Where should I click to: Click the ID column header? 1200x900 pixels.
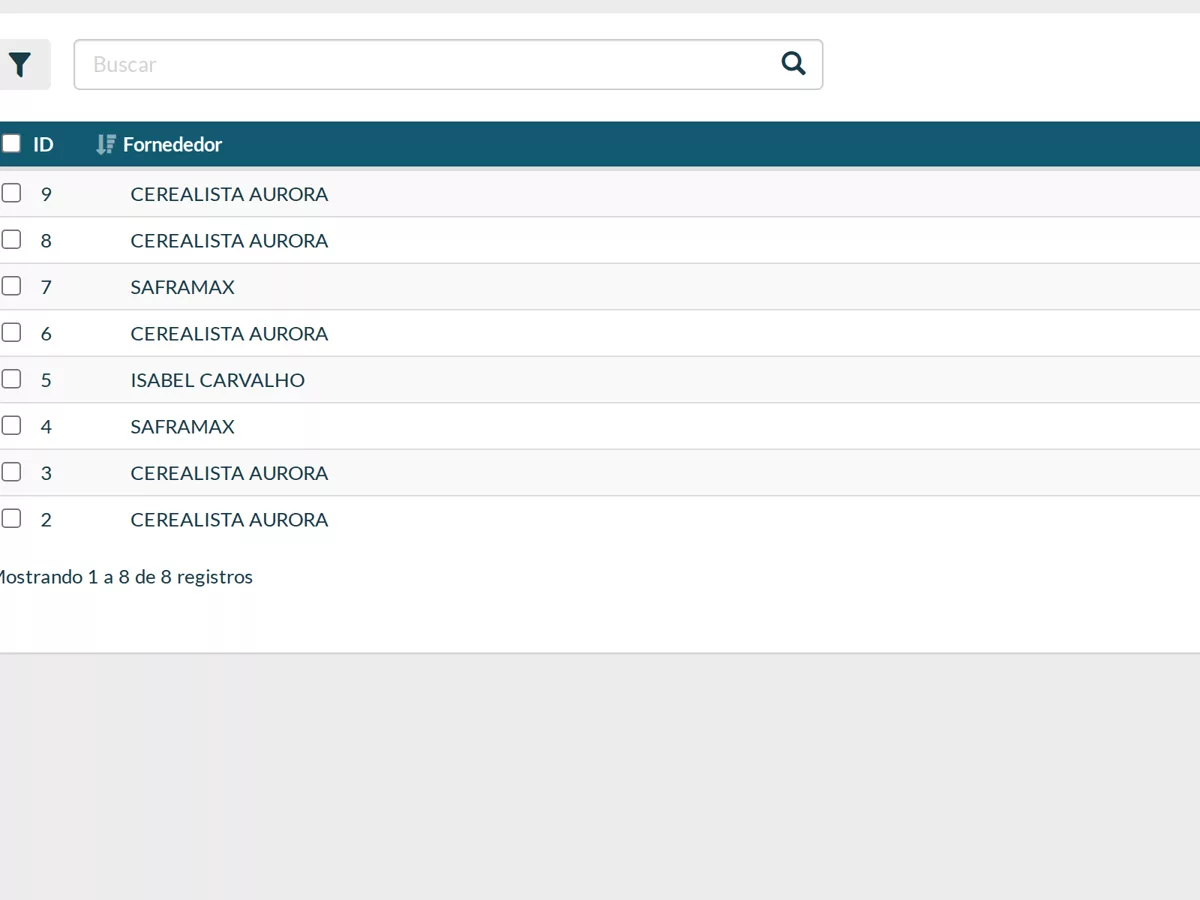[43, 145]
